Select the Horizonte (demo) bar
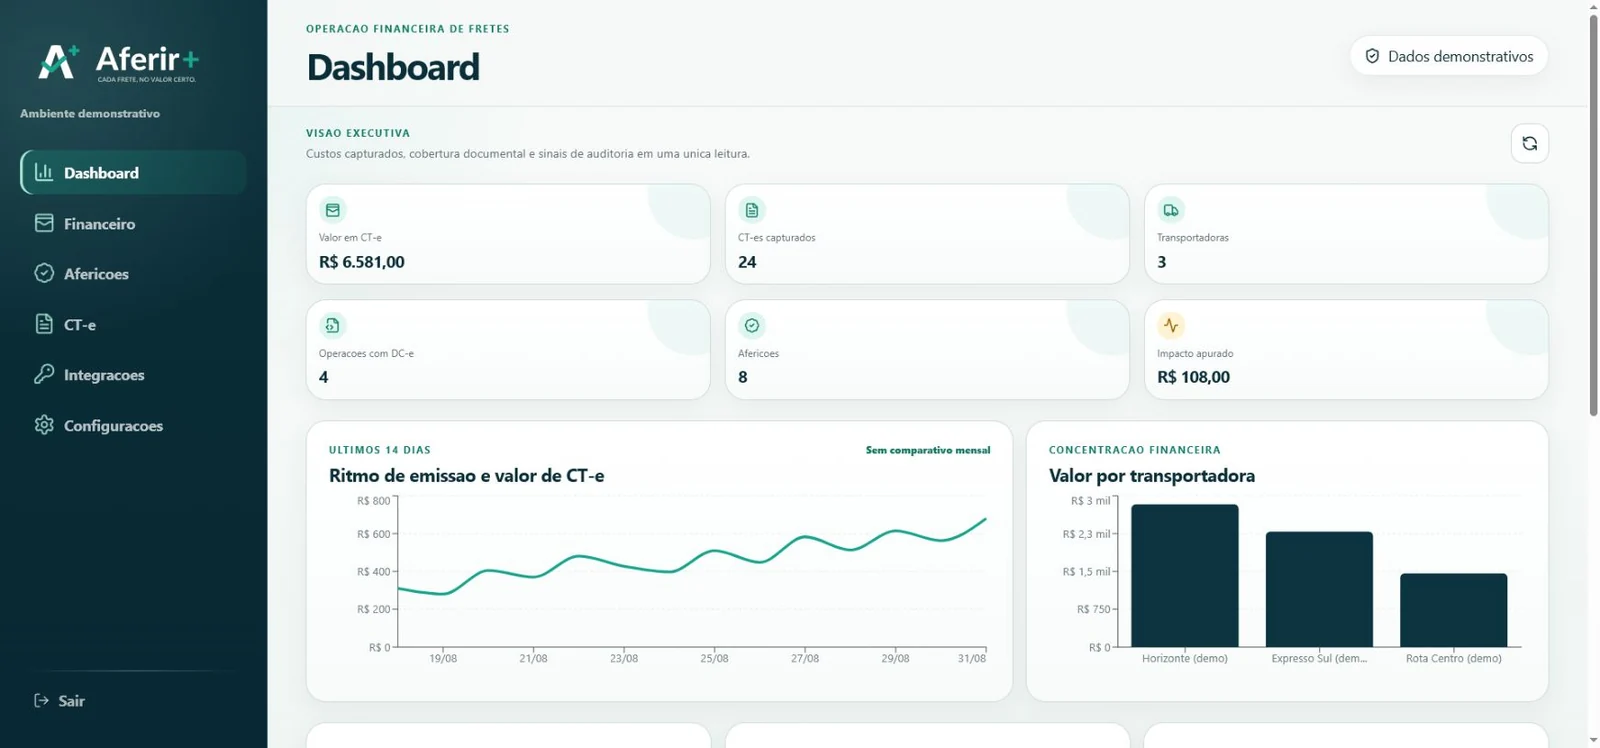This screenshot has width=1600, height=748. tap(1185, 575)
